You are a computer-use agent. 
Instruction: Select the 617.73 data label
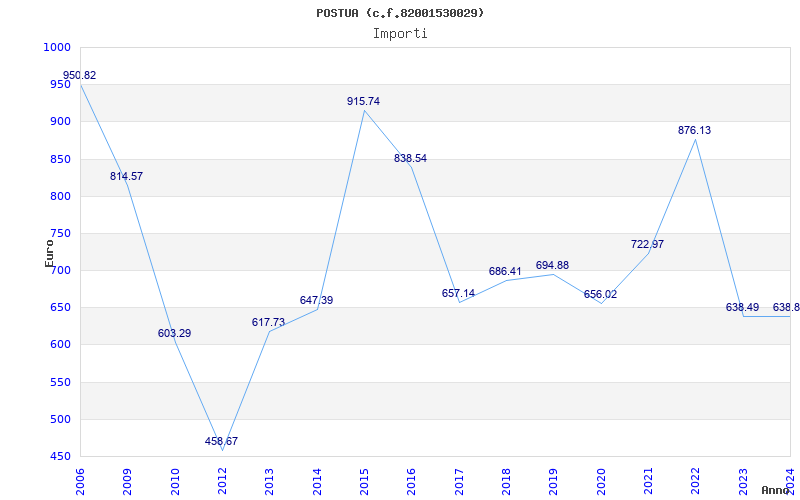tap(268, 322)
